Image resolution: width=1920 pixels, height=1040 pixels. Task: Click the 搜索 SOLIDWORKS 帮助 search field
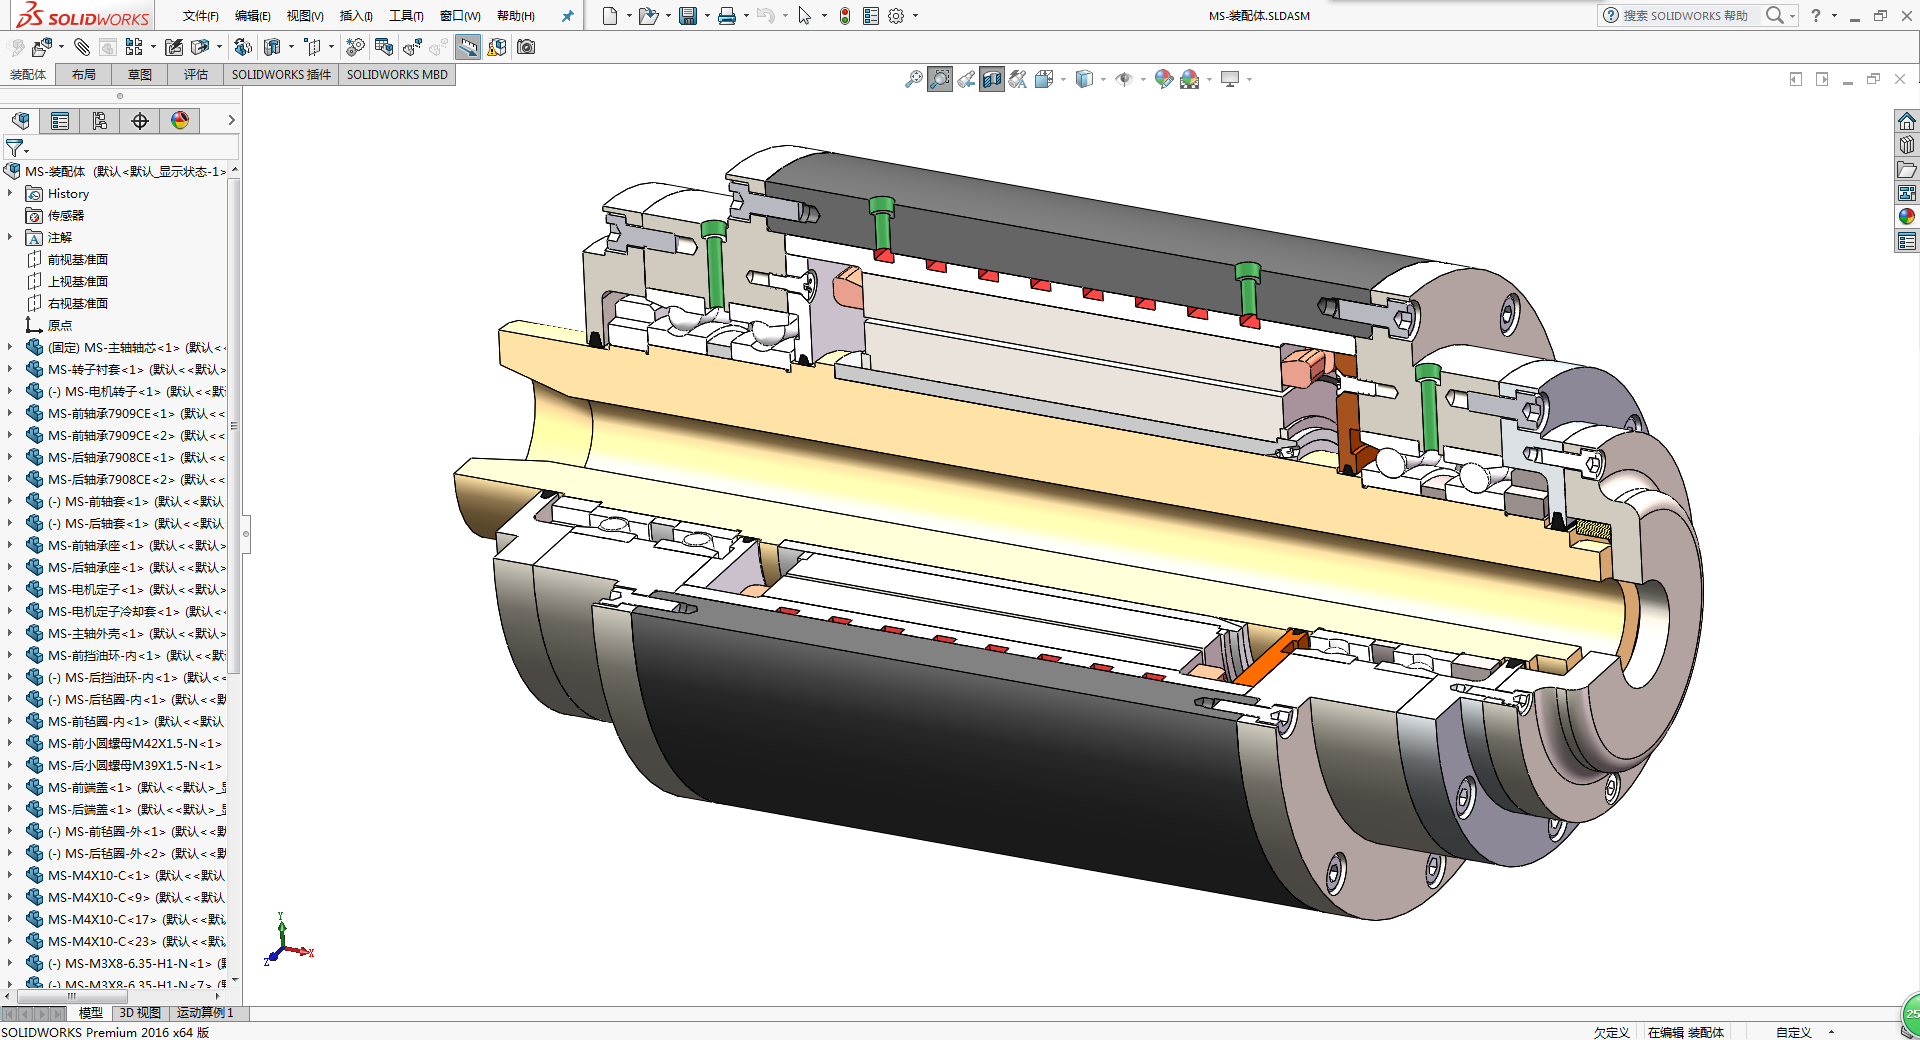tap(1684, 16)
